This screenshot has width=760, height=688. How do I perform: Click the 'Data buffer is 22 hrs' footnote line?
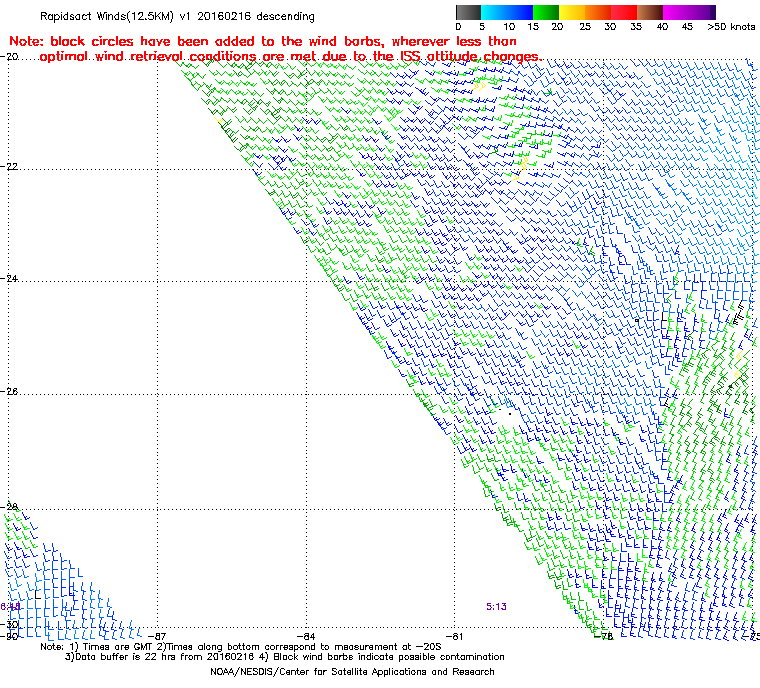(285, 657)
